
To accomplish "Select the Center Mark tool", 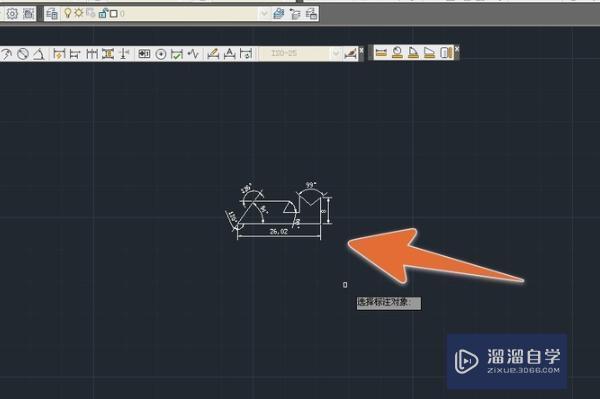I will 161,54.
